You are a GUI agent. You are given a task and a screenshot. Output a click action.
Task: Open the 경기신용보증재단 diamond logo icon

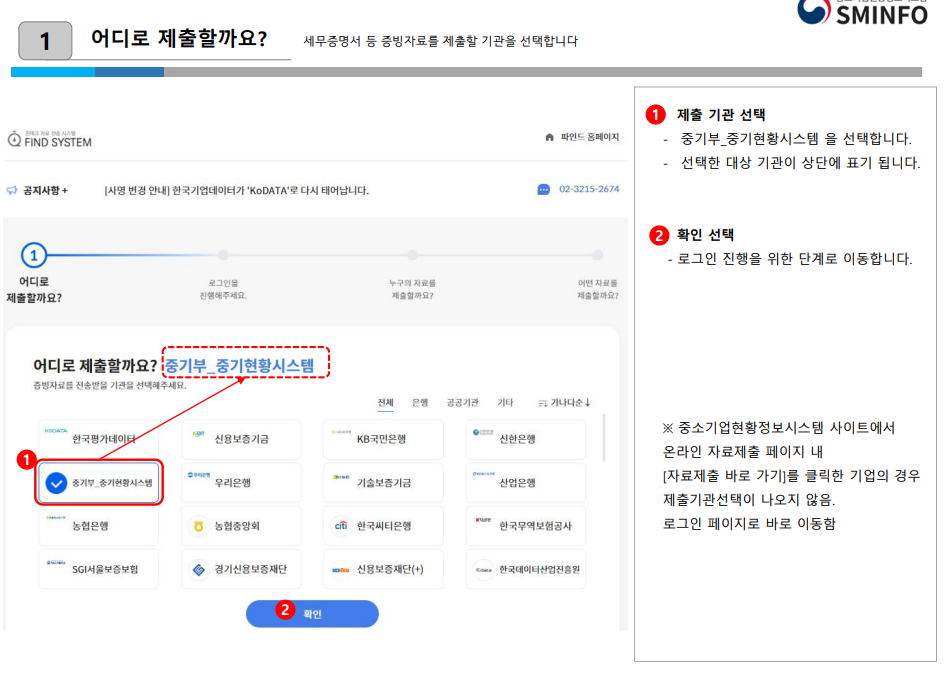click(198, 568)
